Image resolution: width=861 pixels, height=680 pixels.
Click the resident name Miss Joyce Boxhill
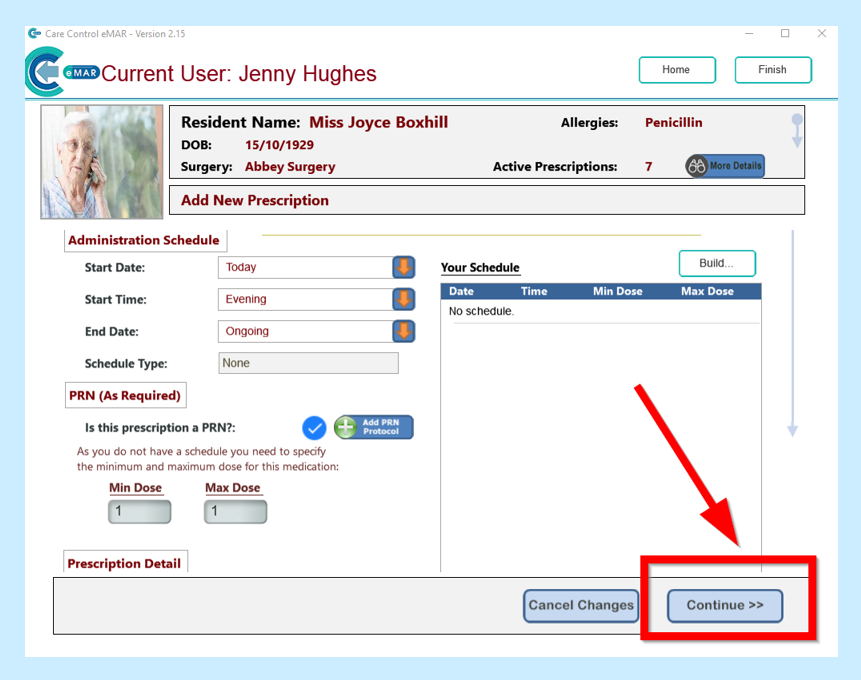click(x=378, y=122)
